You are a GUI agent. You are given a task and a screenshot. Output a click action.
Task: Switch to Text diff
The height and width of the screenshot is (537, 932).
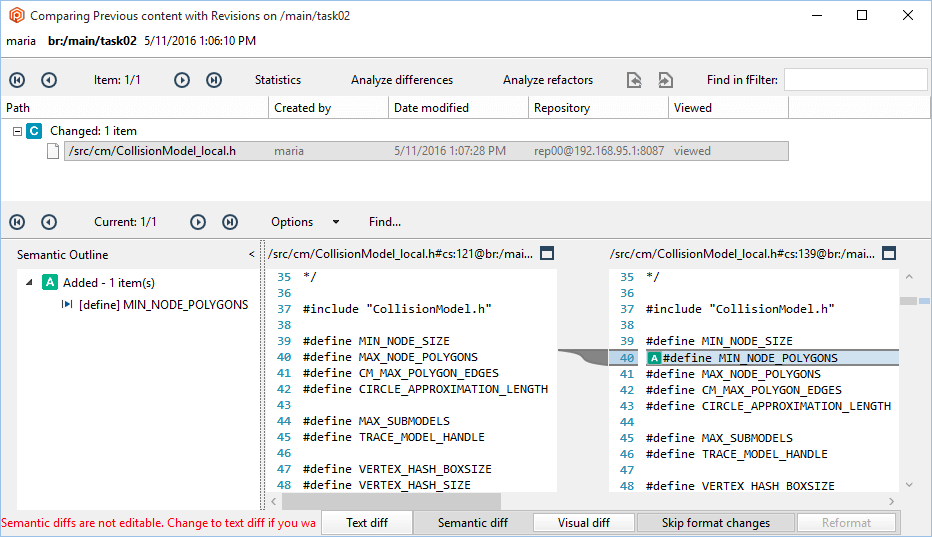point(367,523)
